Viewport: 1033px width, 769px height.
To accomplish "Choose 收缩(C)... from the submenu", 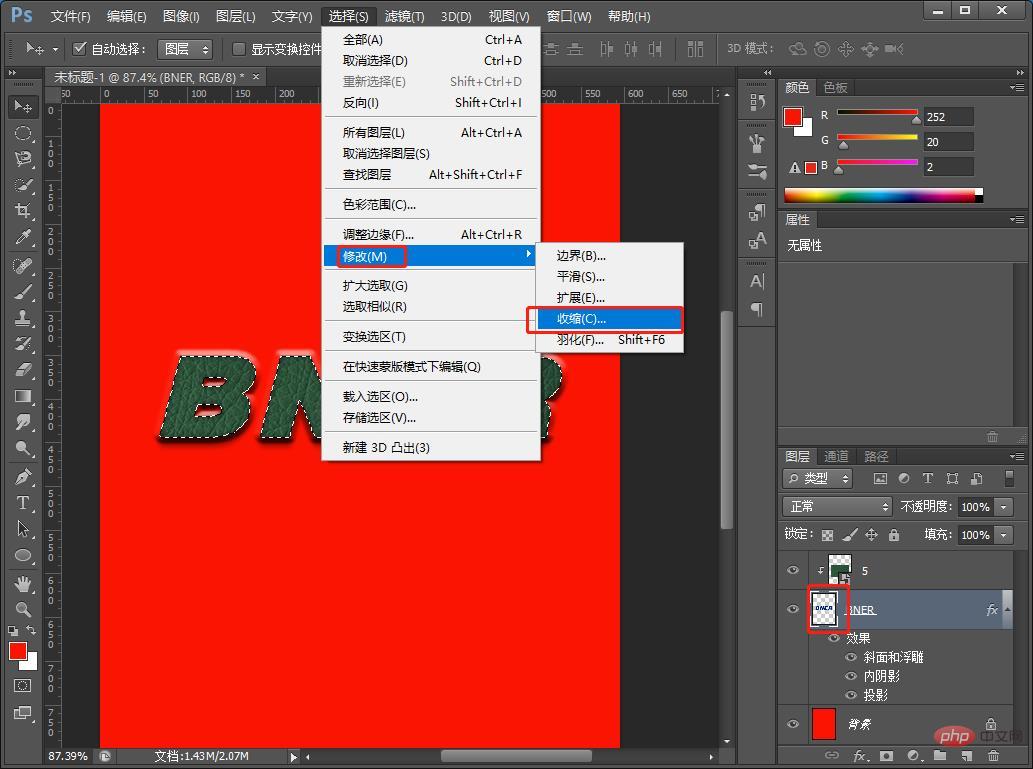I will click(x=609, y=319).
